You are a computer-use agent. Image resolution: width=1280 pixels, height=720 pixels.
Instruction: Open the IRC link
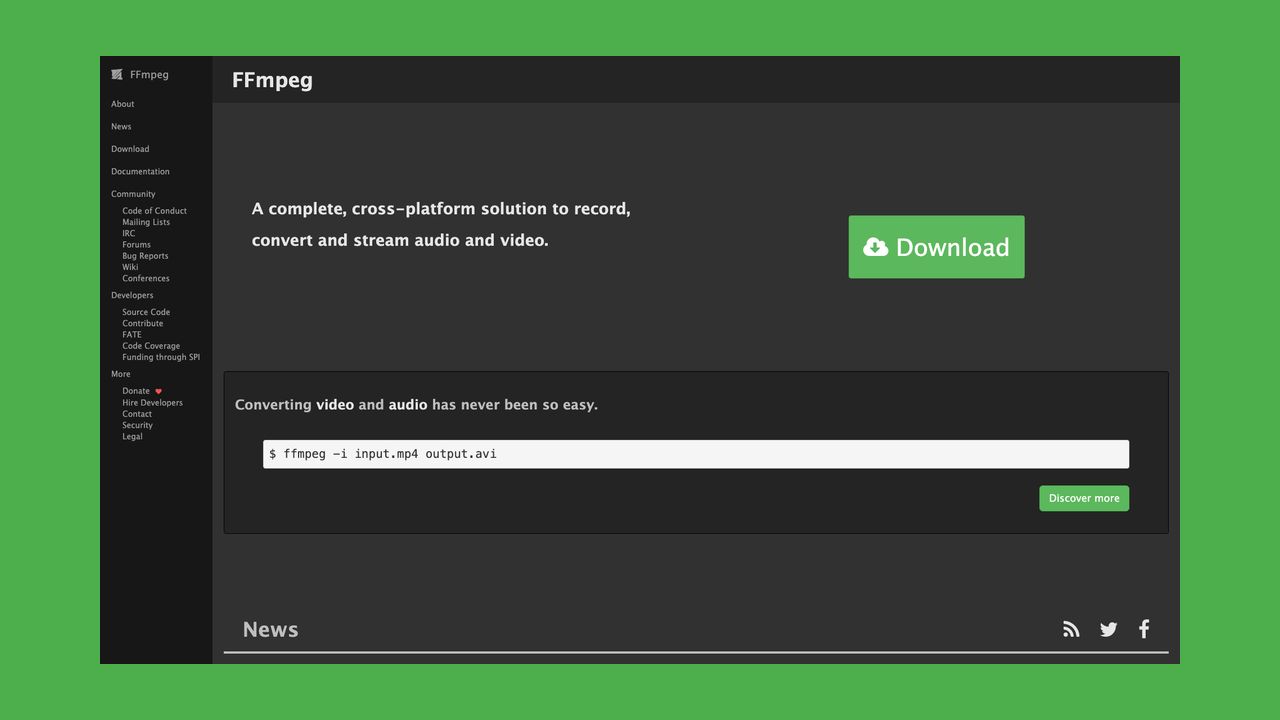tap(128, 233)
